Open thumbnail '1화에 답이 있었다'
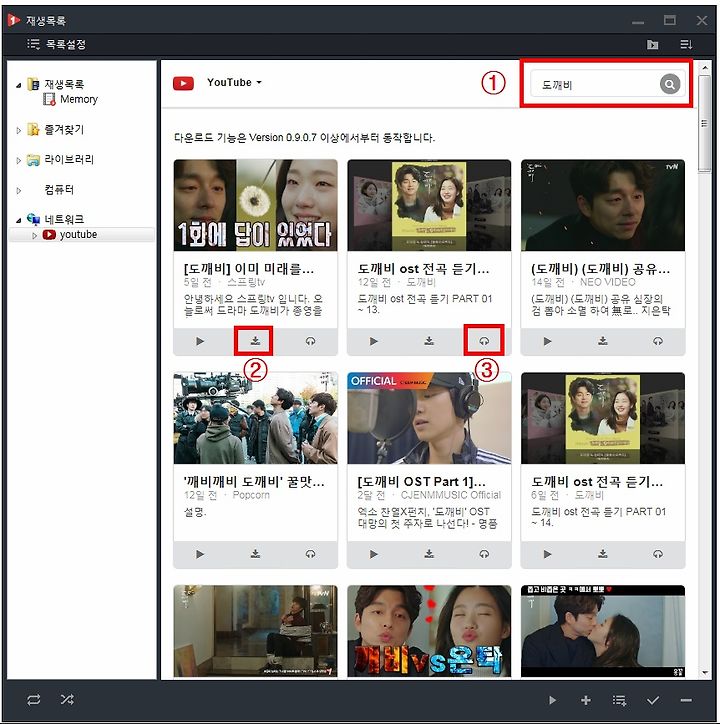This screenshot has width=720, height=724. (255, 205)
